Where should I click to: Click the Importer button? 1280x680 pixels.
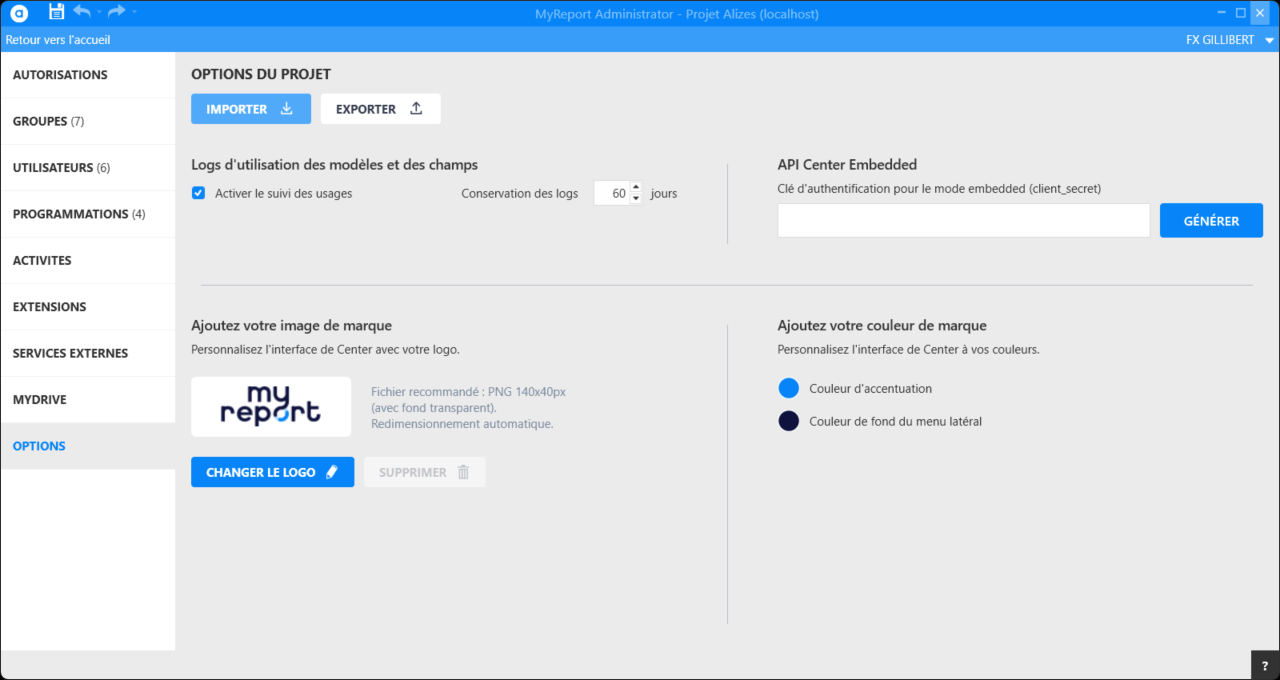250,109
